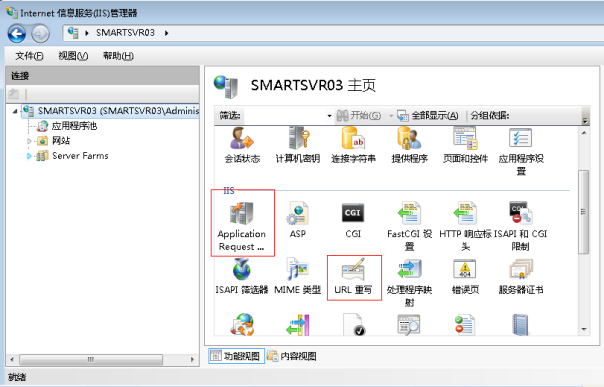
Task: Open the 文件(F) menu
Action: tap(29, 56)
